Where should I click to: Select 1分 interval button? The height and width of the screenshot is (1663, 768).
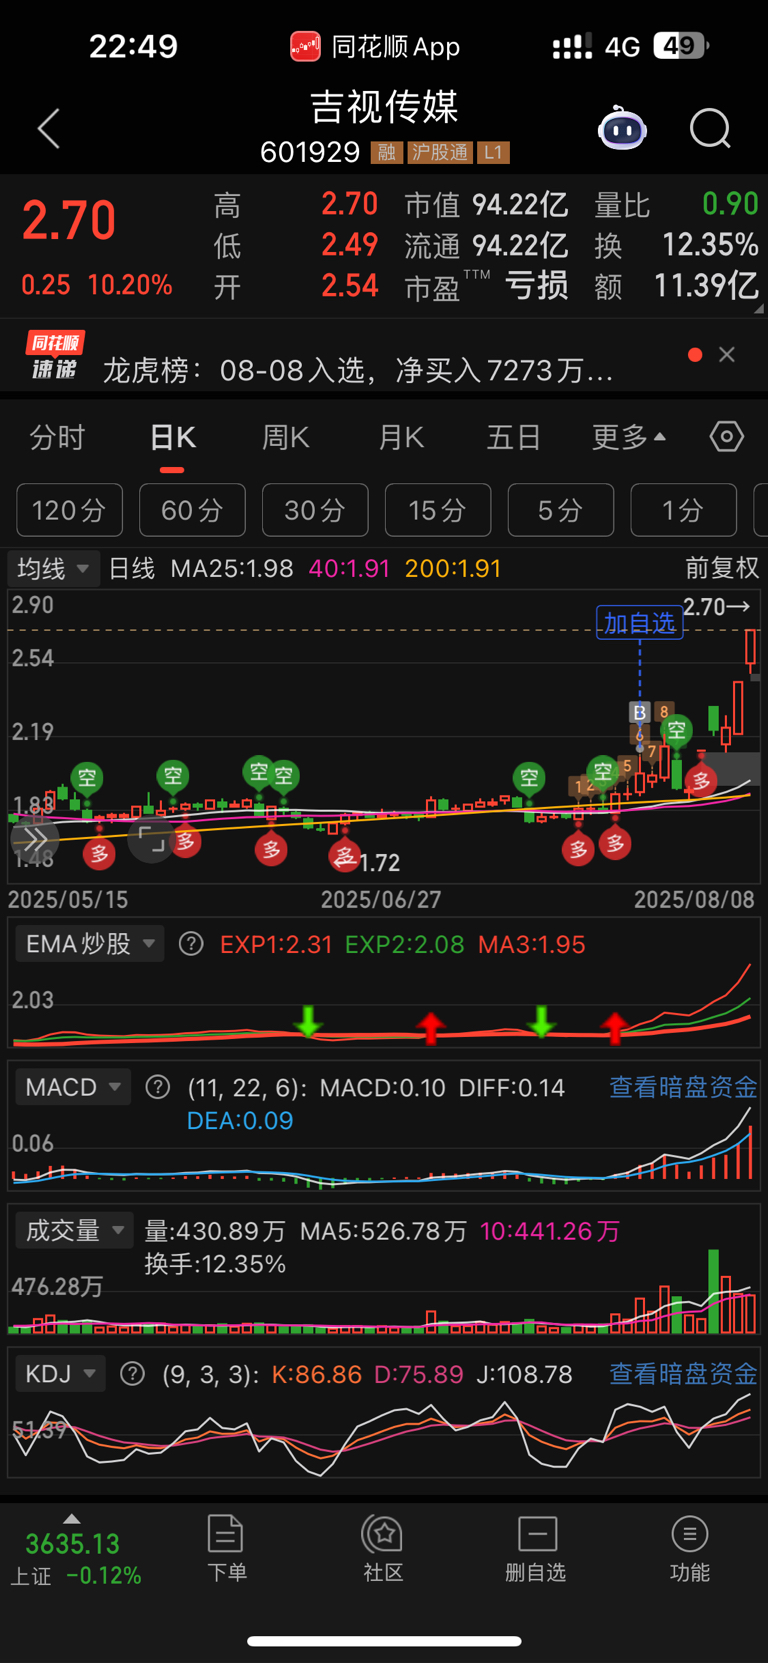684,510
